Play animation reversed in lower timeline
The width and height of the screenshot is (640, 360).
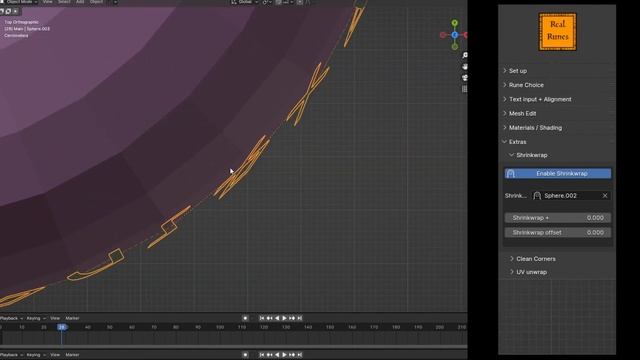pyautogui.click(x=277, y=355)
